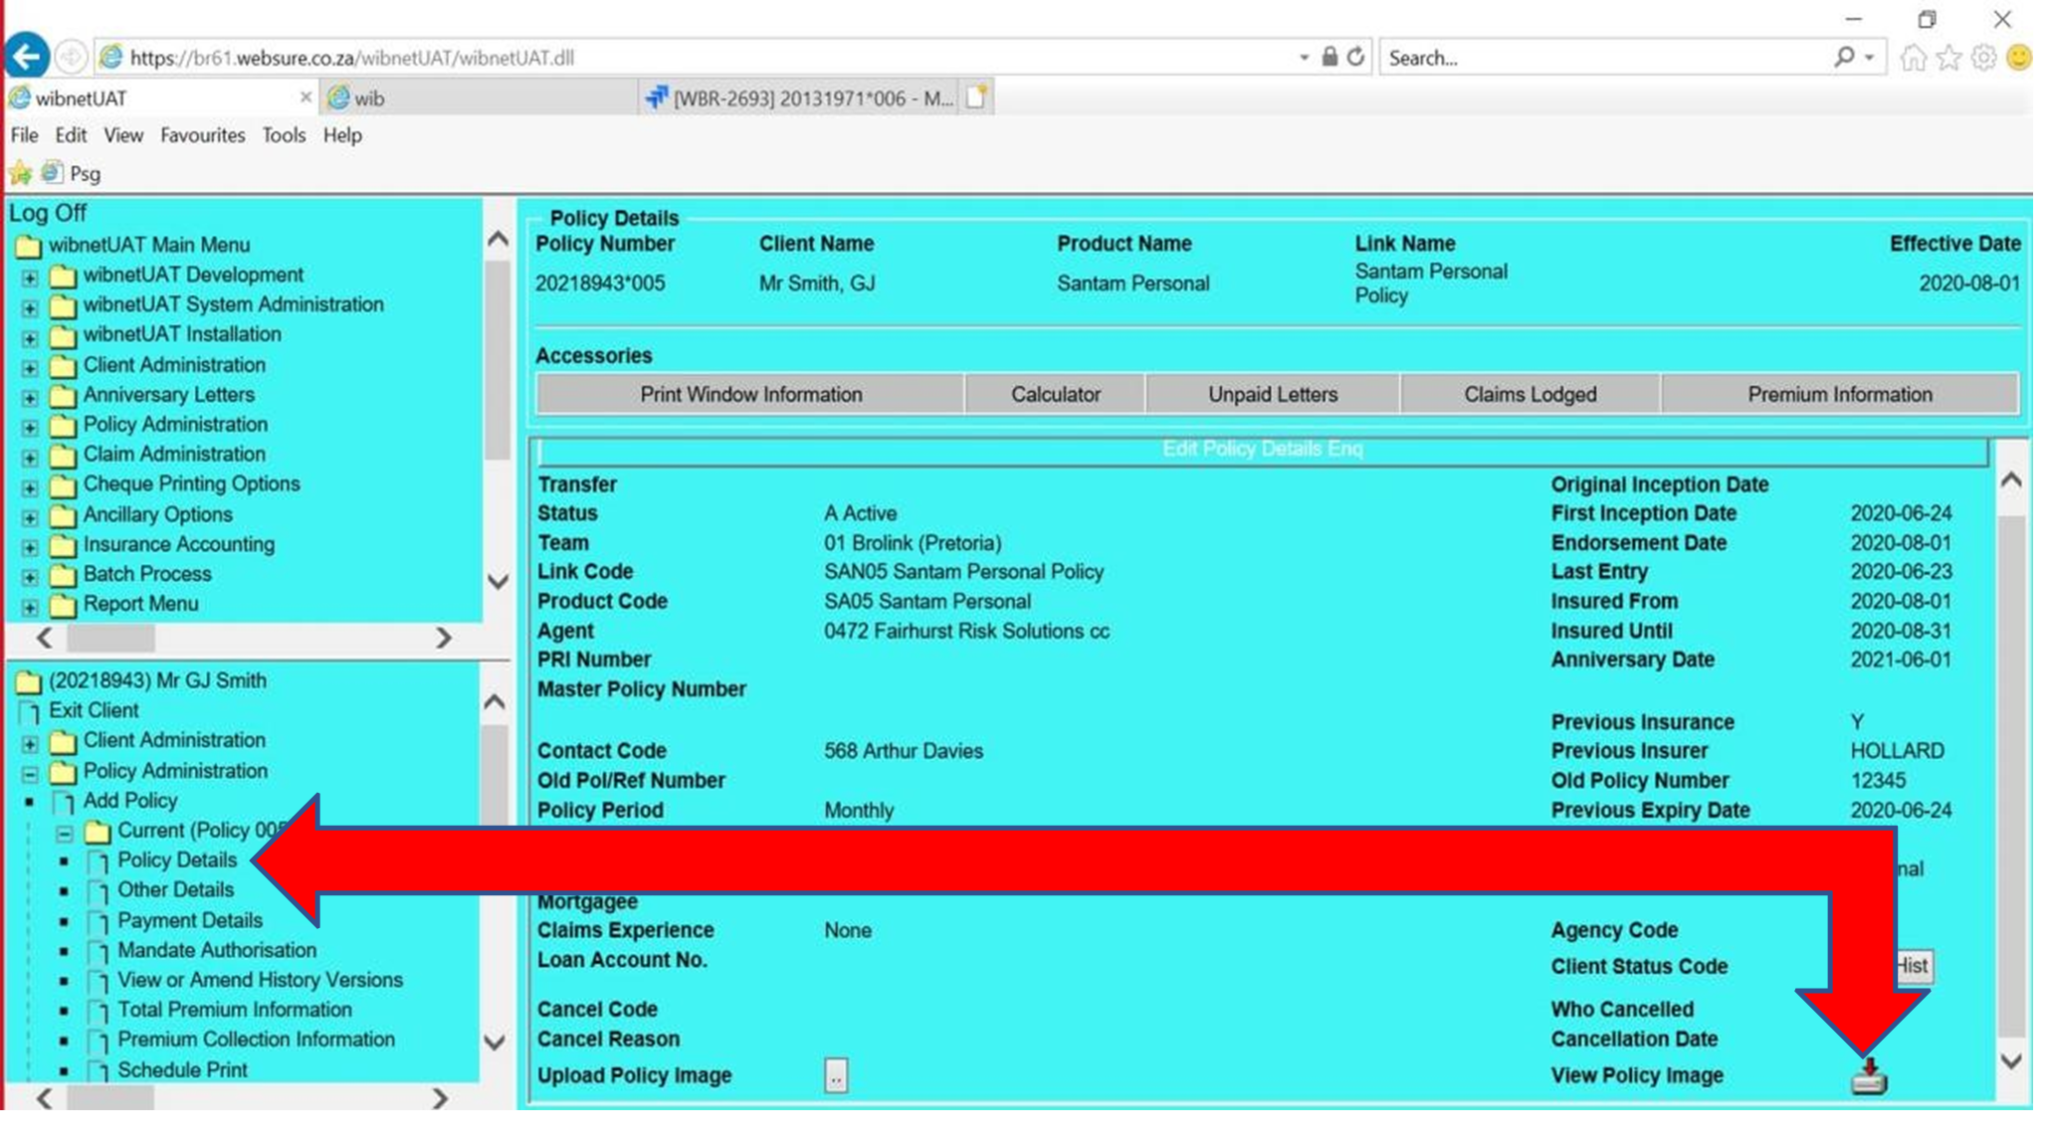Click the search magnifier icon
Image resolution: width=2048 pixels, height=1141 pixels.
(x=1844, y=57)
